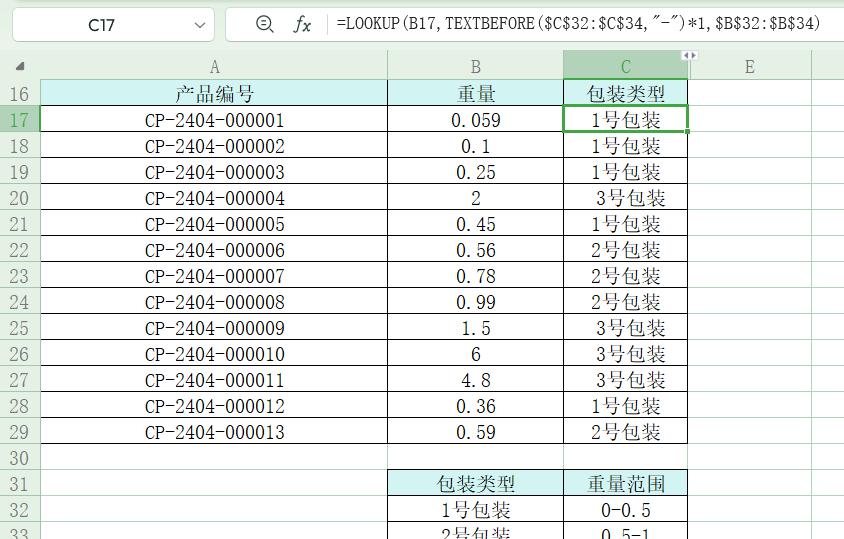Image resolution: width=844 pixels, height=539 pixels.
Task: Click weight cell 0.59 in row 29
Action: pyautogui.click(x=475, y=431)
